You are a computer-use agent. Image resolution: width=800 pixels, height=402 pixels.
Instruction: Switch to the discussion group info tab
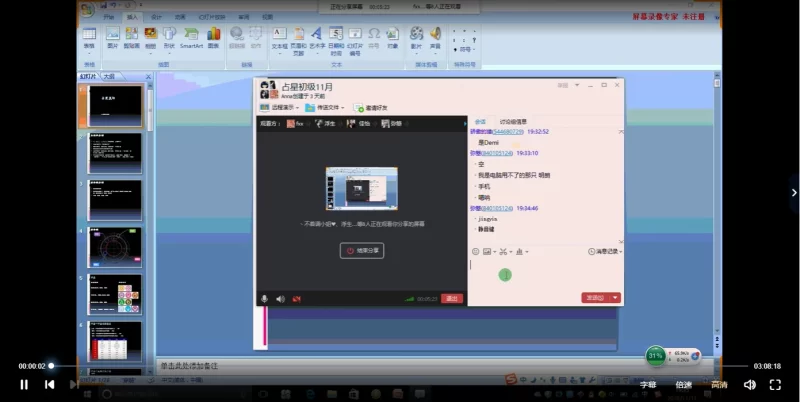coord(513,121)
